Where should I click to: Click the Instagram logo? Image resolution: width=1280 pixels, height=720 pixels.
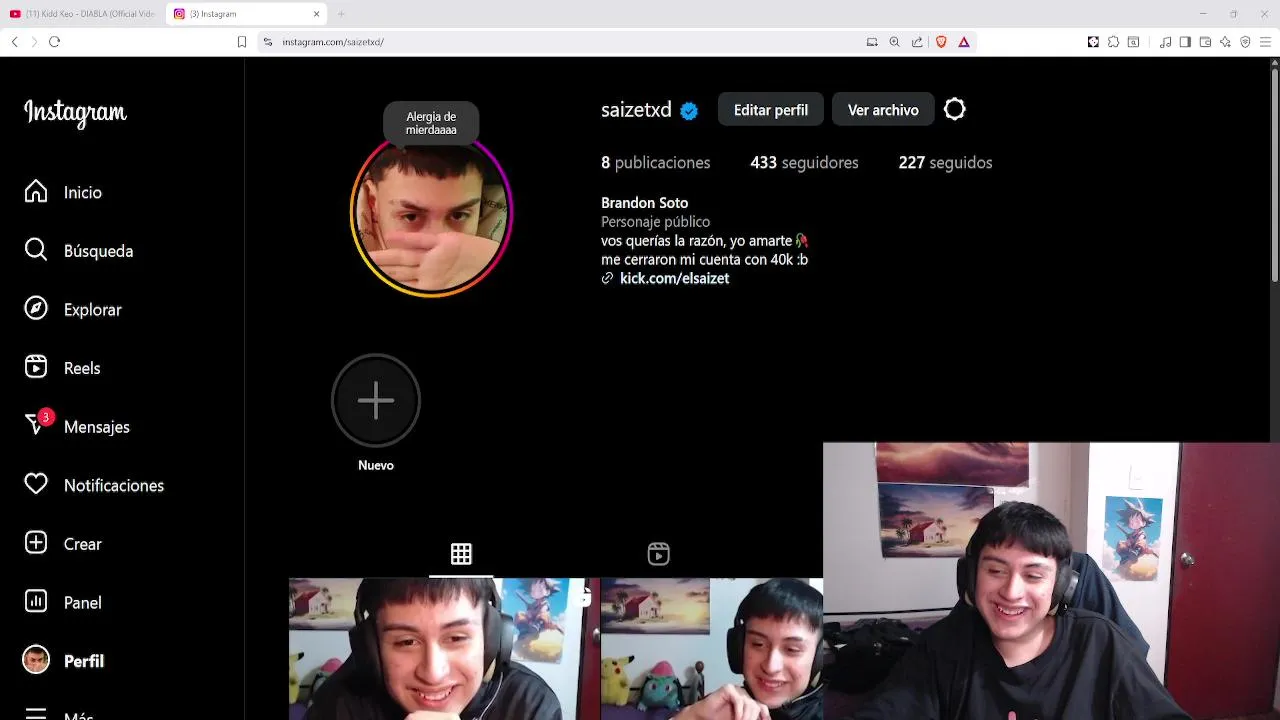pyautogui.click(x=75, y=113)
